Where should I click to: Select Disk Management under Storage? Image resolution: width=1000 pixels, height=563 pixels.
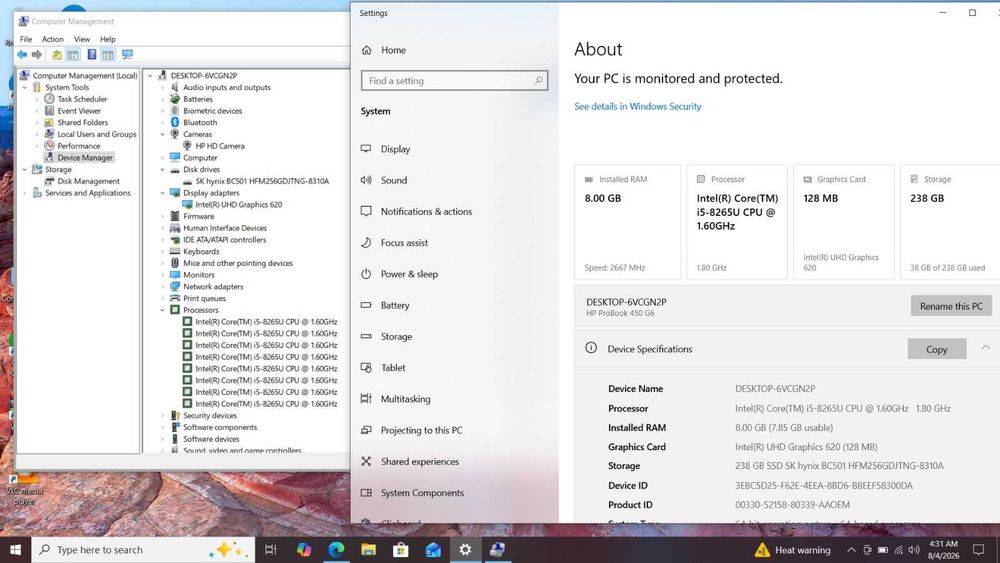click(88, 181)
